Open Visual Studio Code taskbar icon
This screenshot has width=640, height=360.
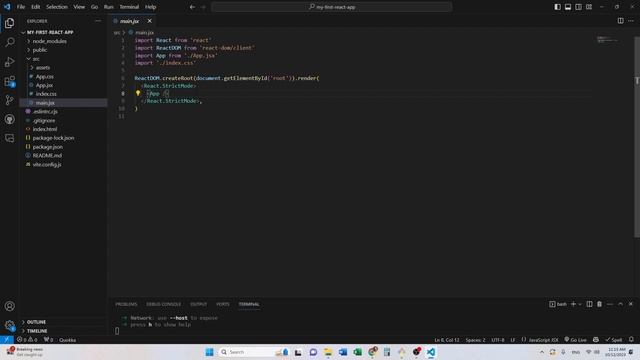coord(431,352)
